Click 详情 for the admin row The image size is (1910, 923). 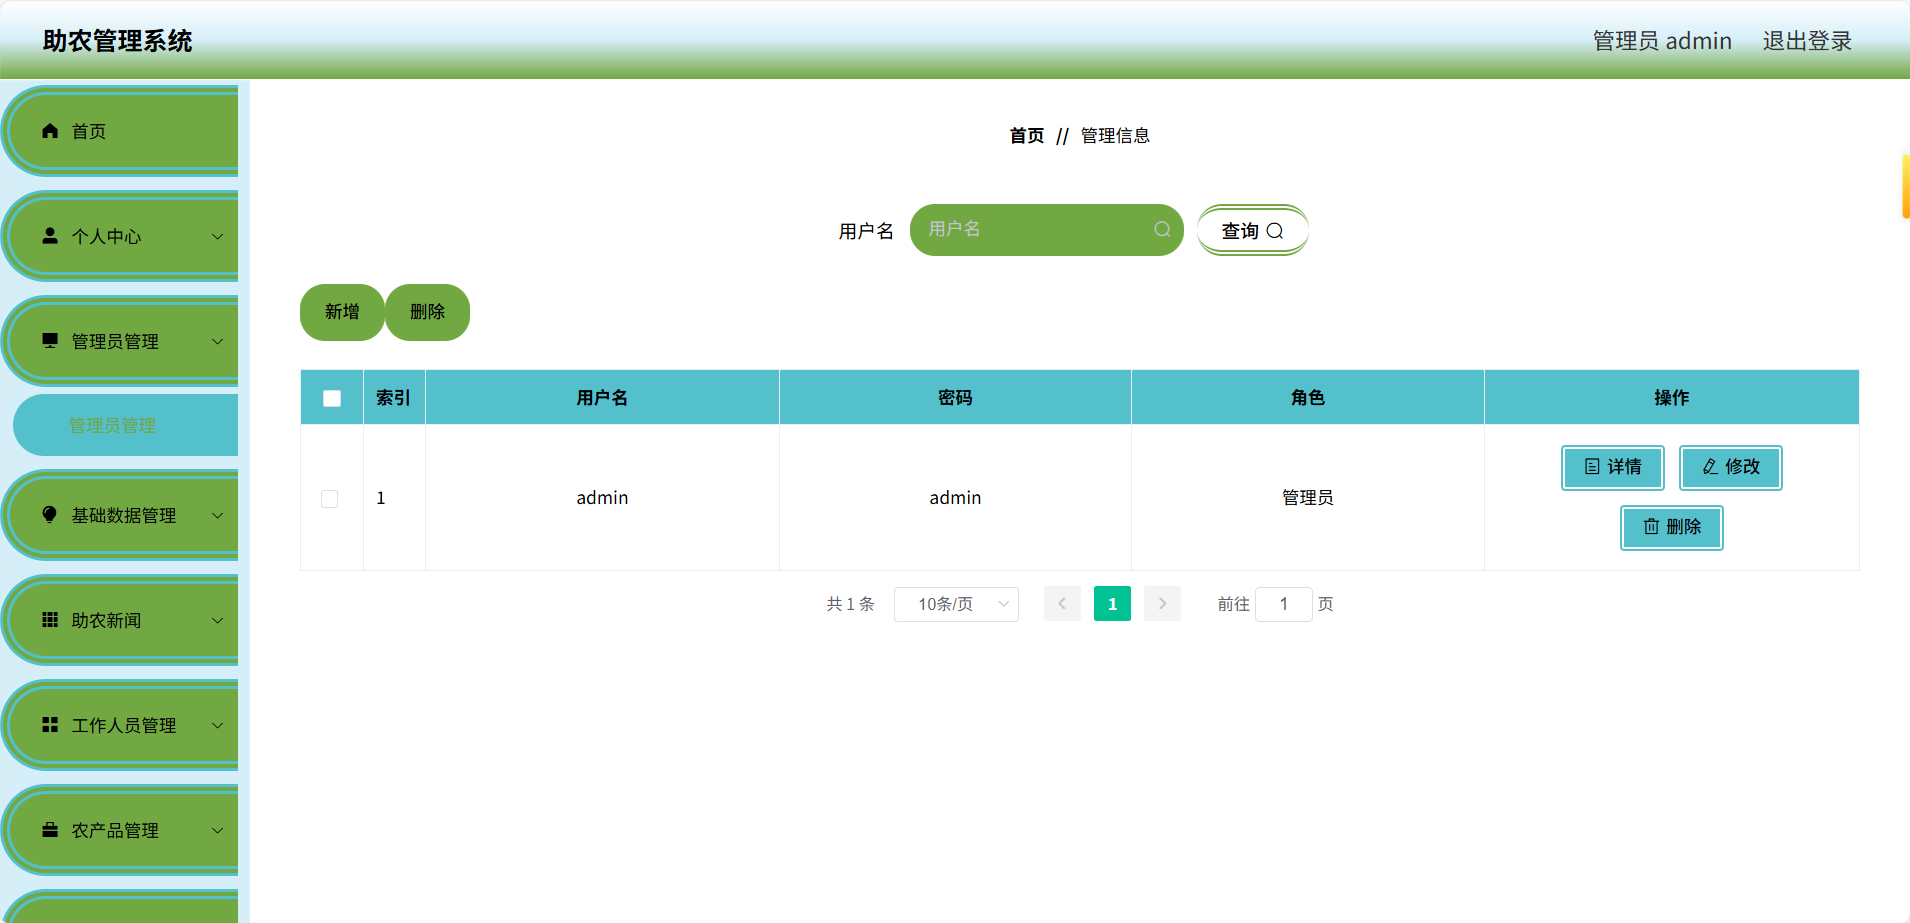point(1613,467)
